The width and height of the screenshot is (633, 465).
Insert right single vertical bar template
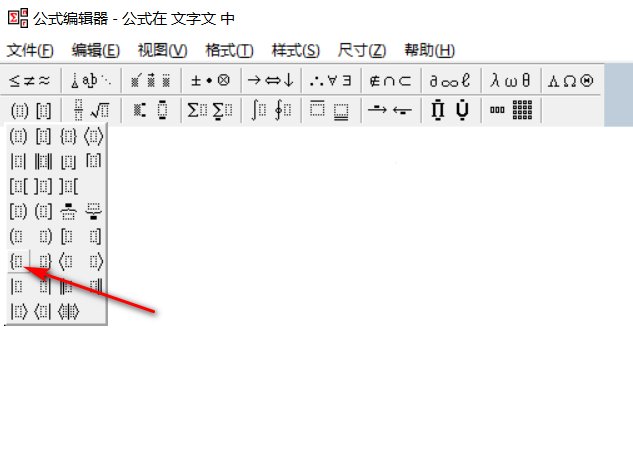click(44, 287)
